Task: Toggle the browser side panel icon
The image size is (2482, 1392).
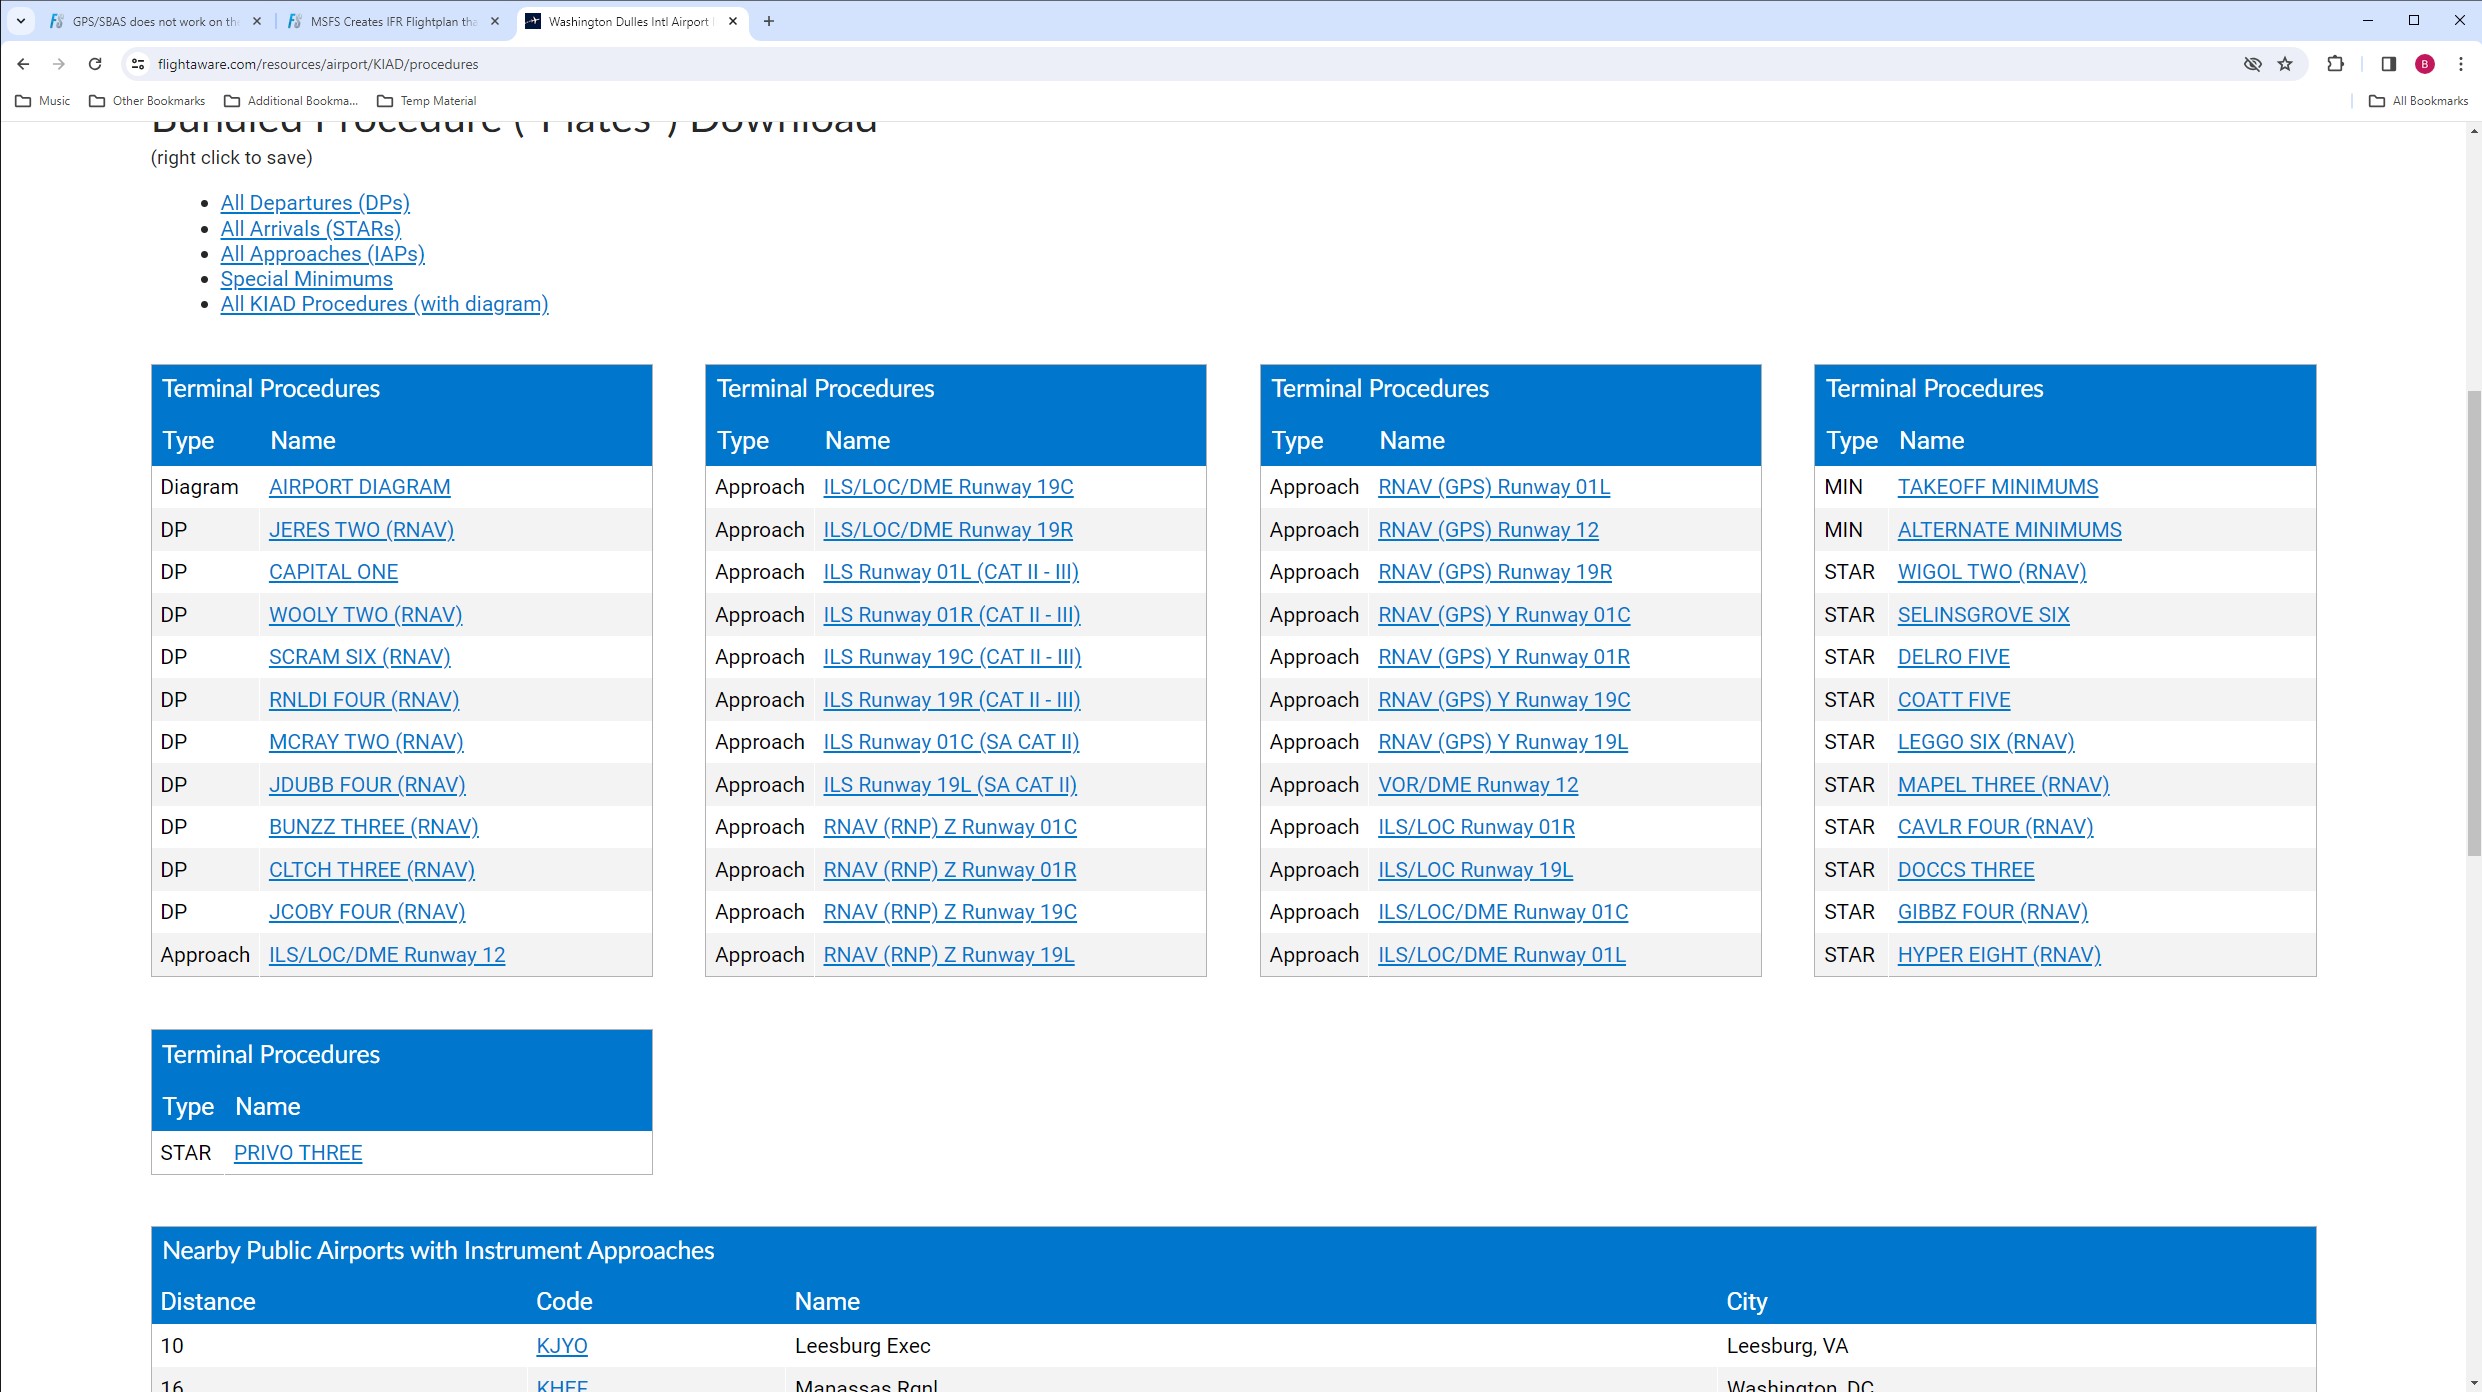Action: tap(2389, 64)
